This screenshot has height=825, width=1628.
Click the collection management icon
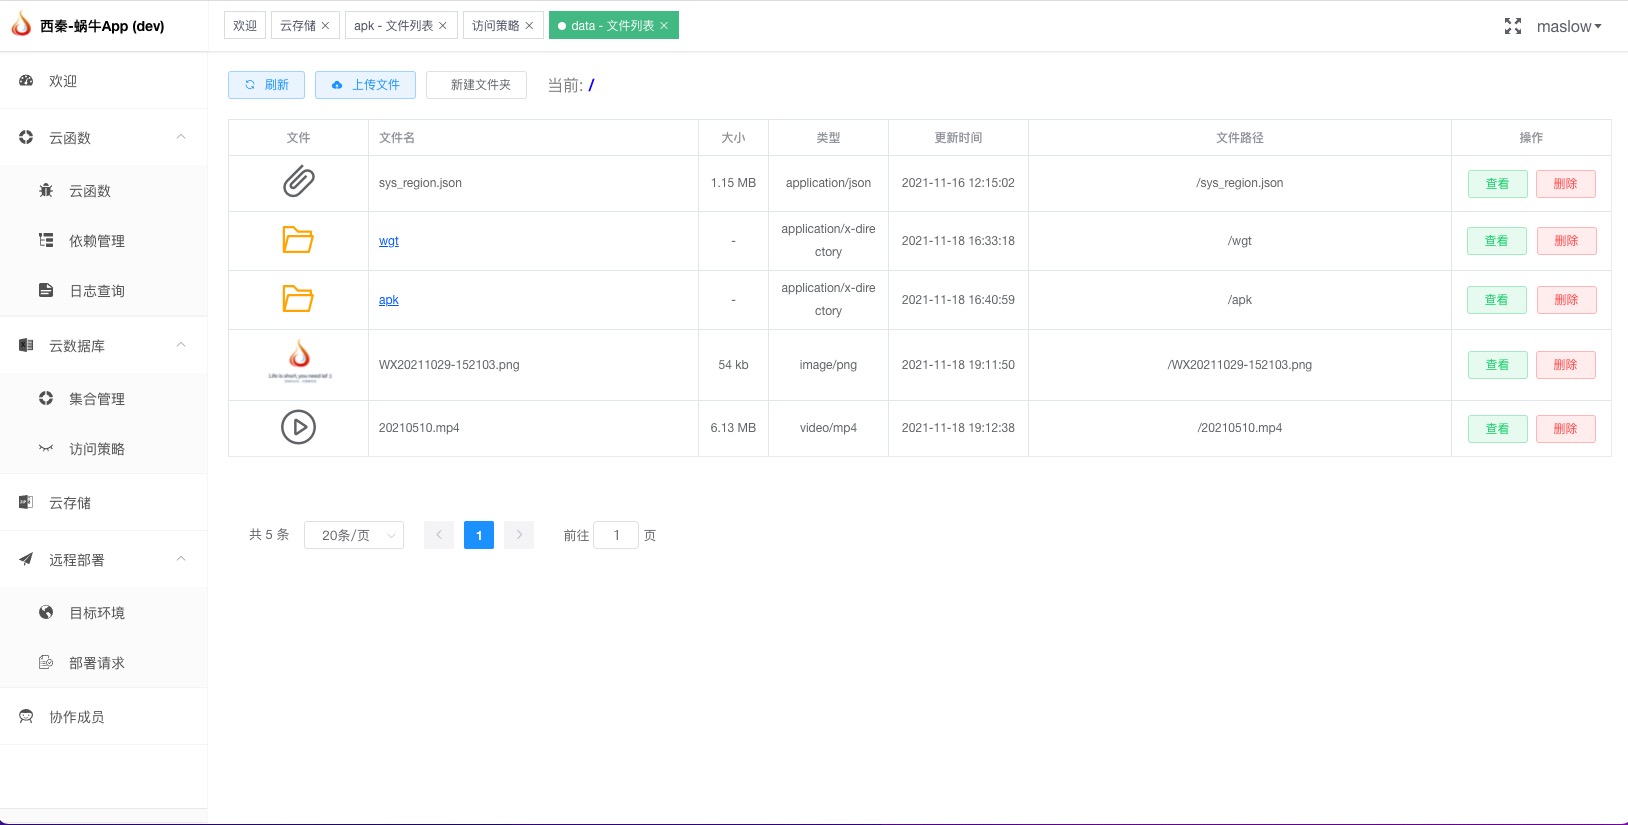click(46, 398)
